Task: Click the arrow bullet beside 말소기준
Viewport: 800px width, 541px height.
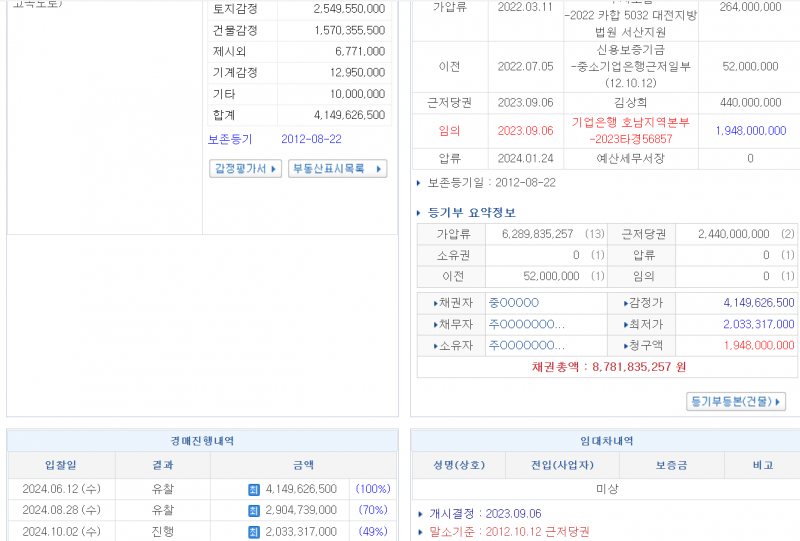Action: tap(420, 532)
